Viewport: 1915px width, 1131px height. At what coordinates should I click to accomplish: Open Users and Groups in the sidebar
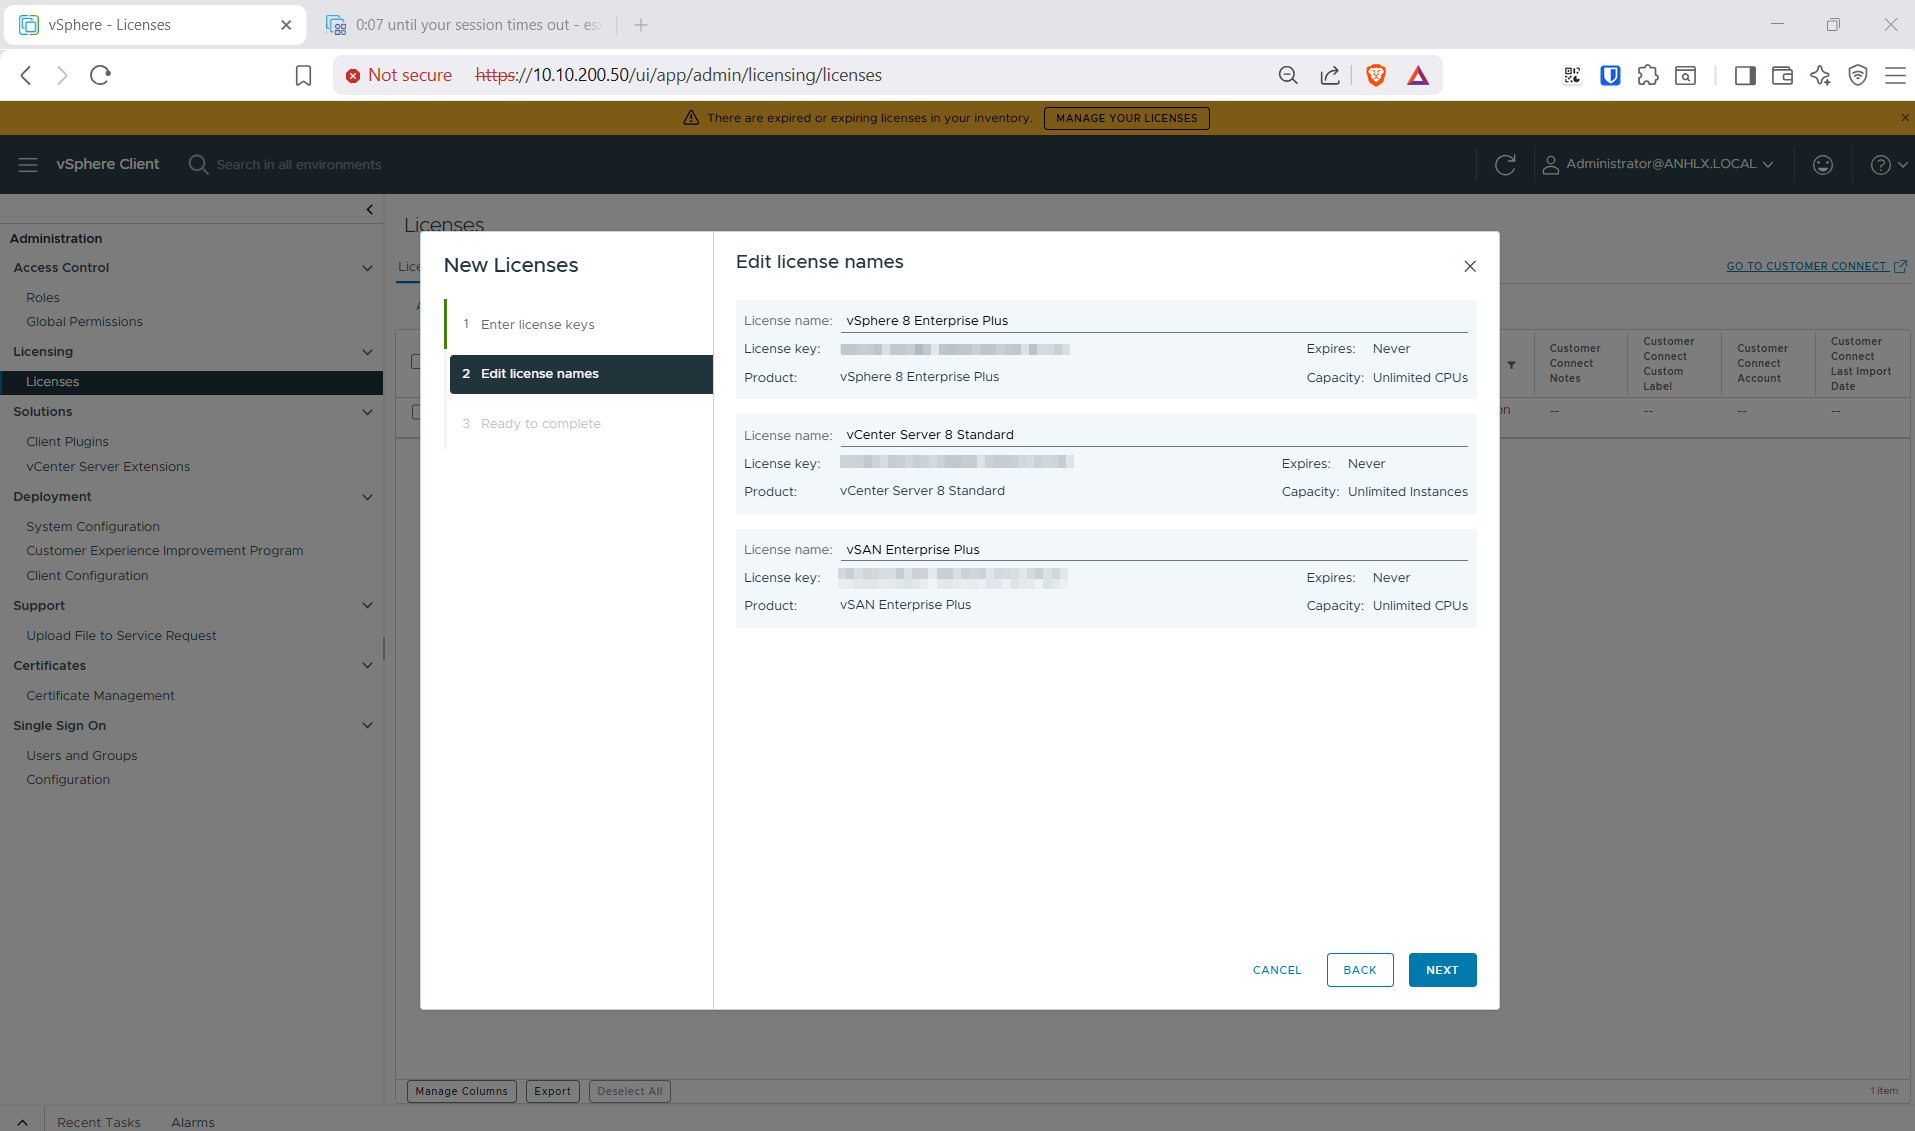coord(82,756)
